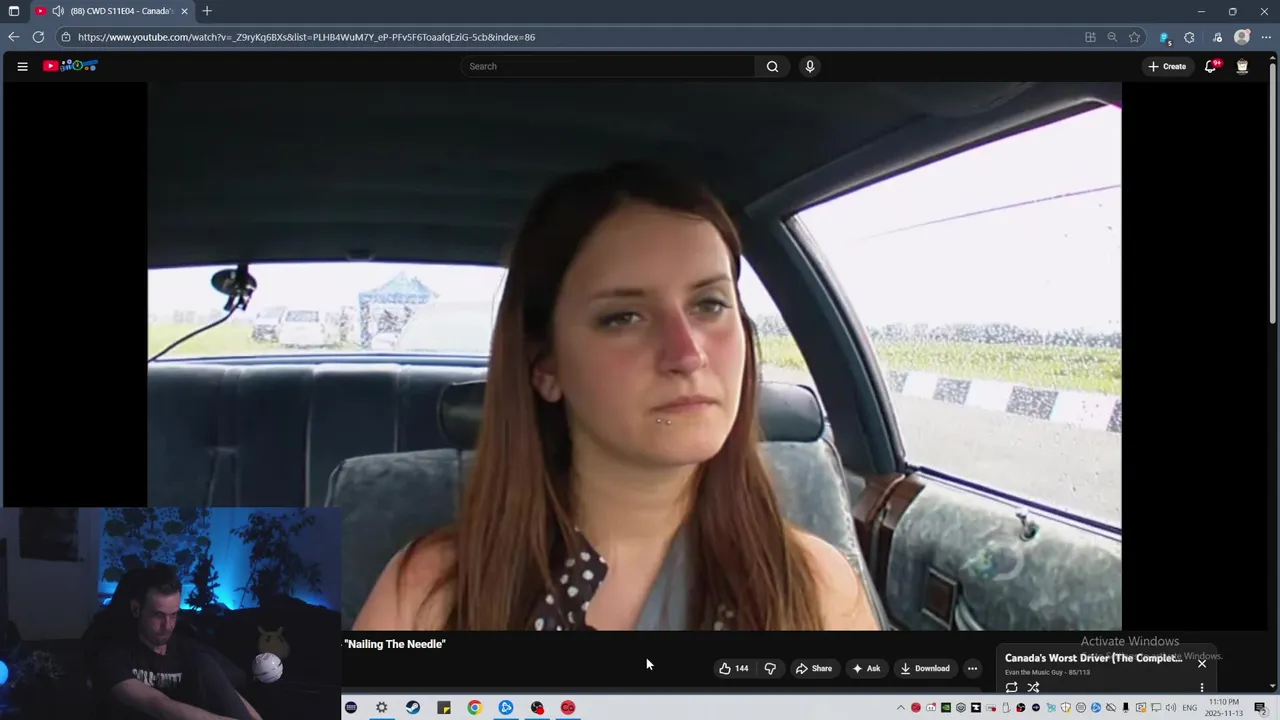Image resolution: width=1280 pixels, height=720 pixels.
Task: Open Sticky Notes from the taskbar
Action: coord(444,707)
